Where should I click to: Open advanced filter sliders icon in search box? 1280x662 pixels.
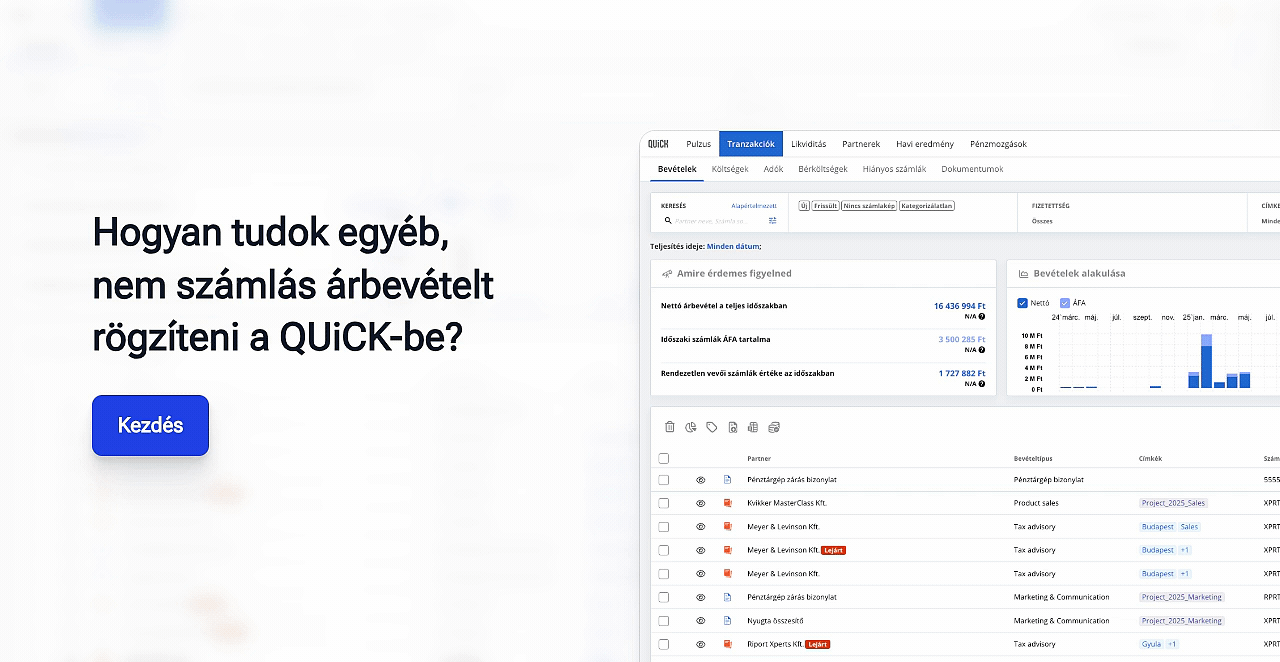(773, 220)
